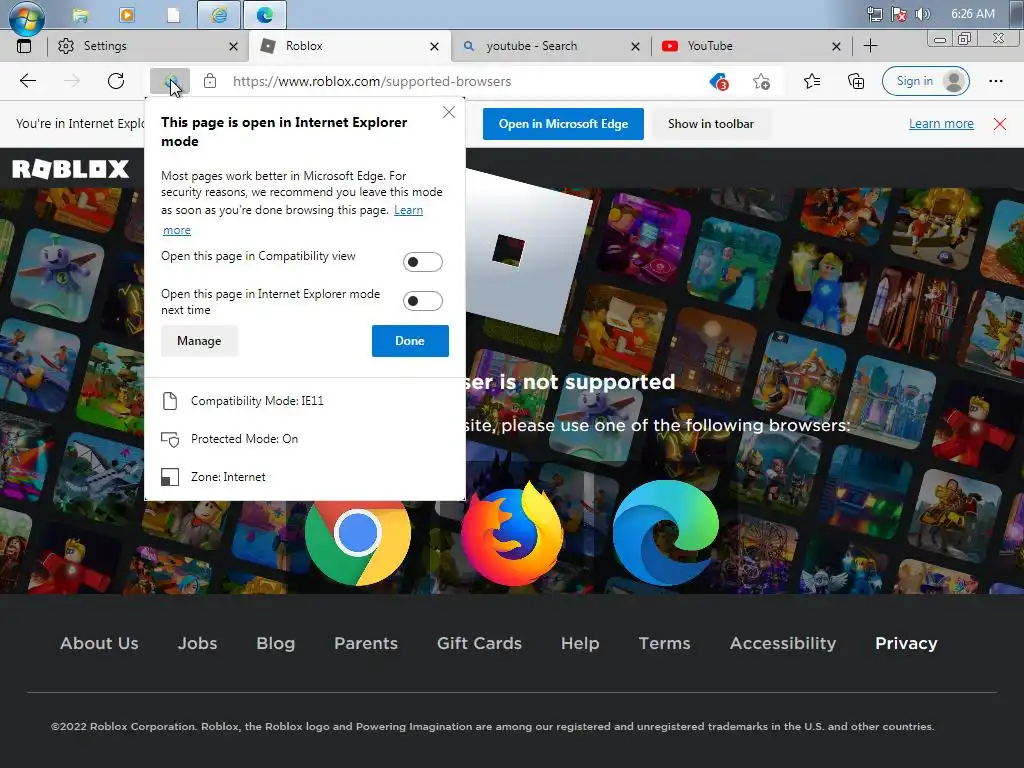Close the Roblox tab

coord(434,46)
